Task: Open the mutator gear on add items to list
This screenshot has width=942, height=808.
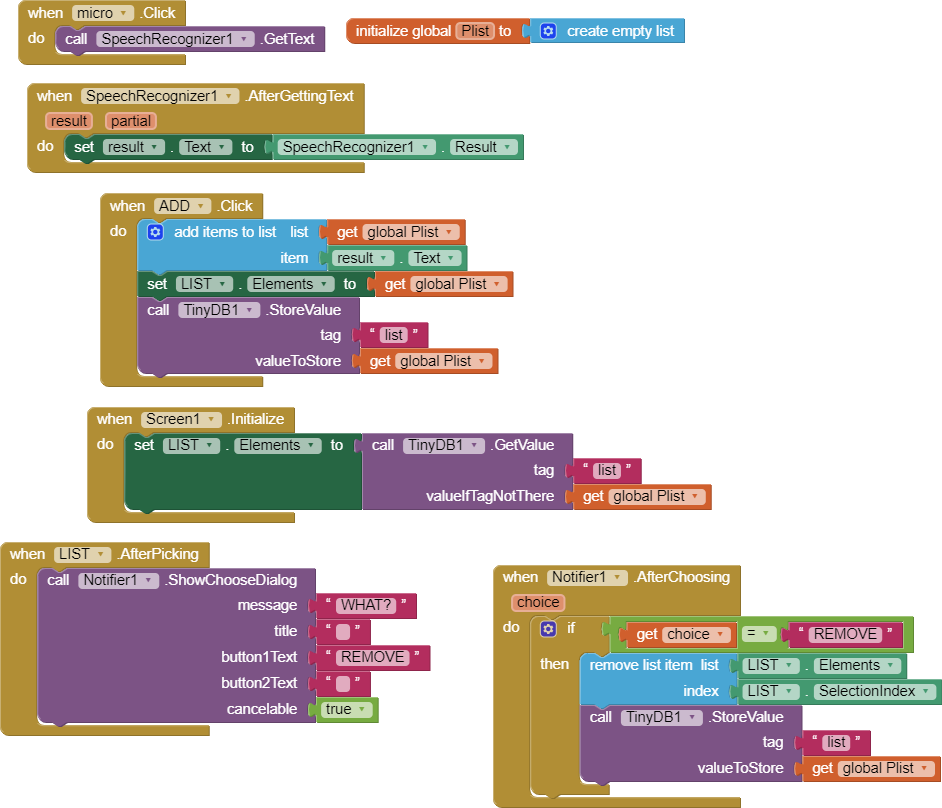Action: click(x=155, y=232)
